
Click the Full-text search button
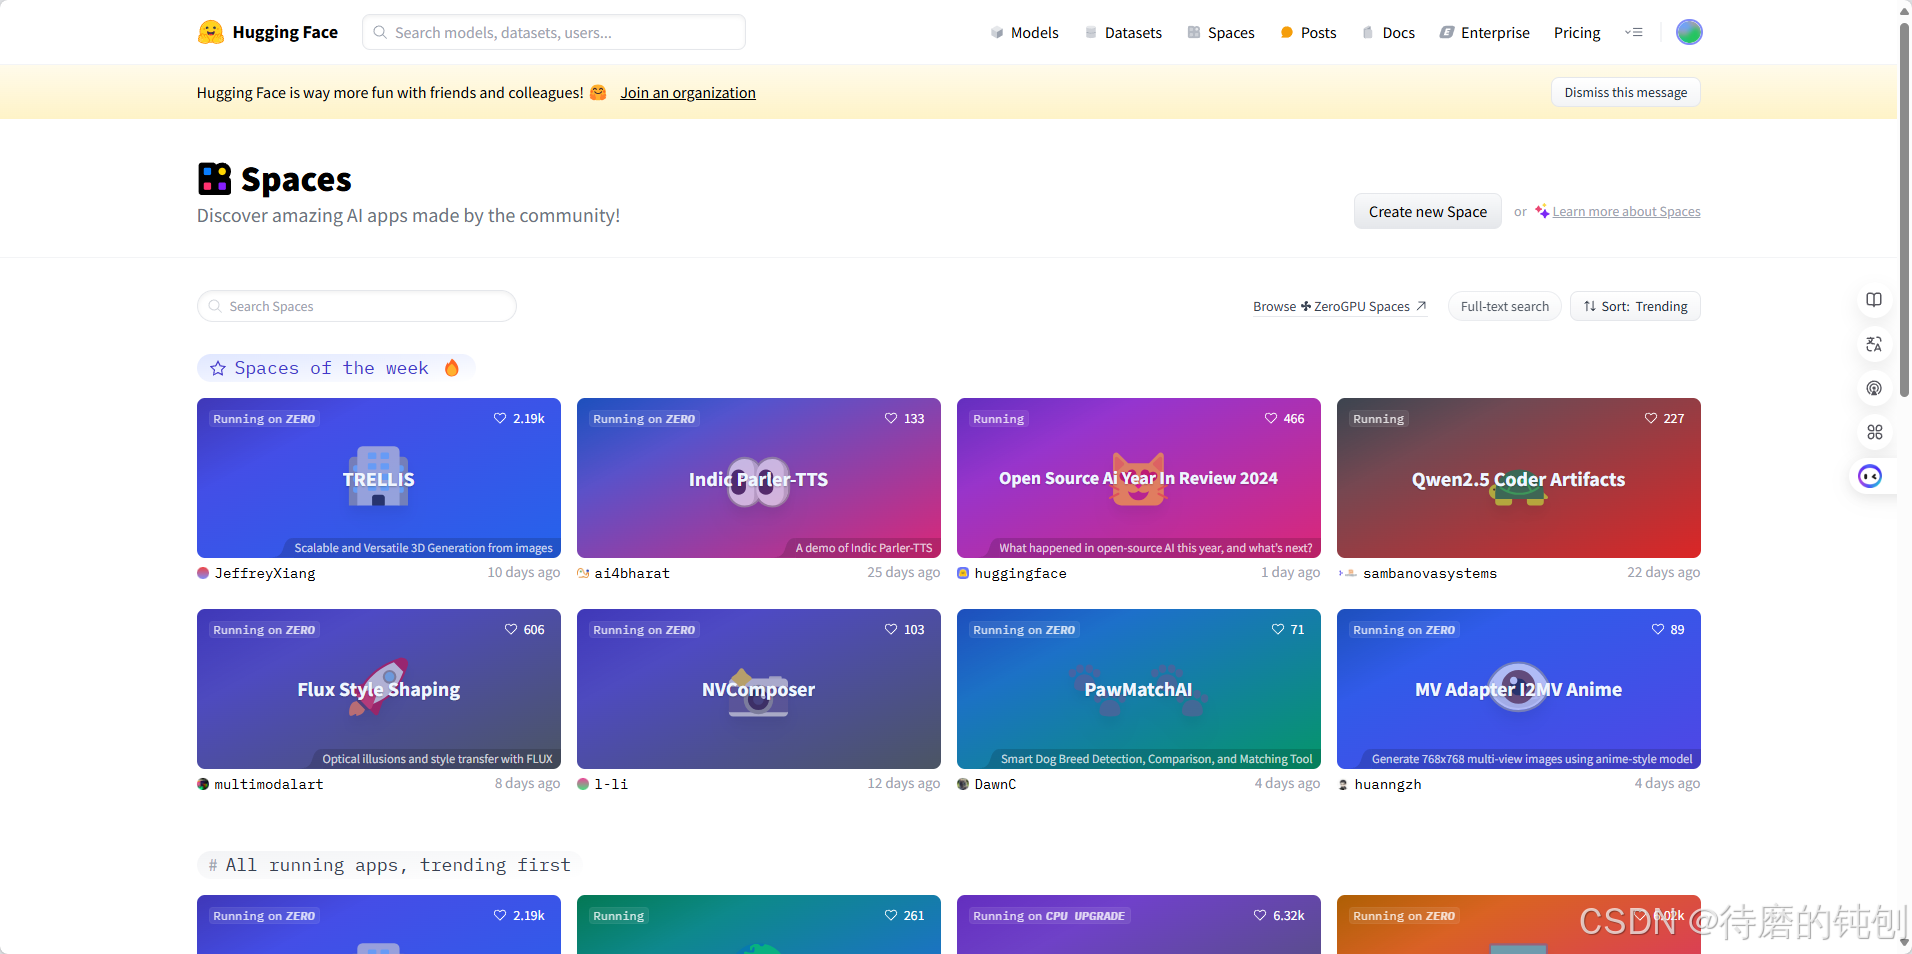click(1504, 306)
